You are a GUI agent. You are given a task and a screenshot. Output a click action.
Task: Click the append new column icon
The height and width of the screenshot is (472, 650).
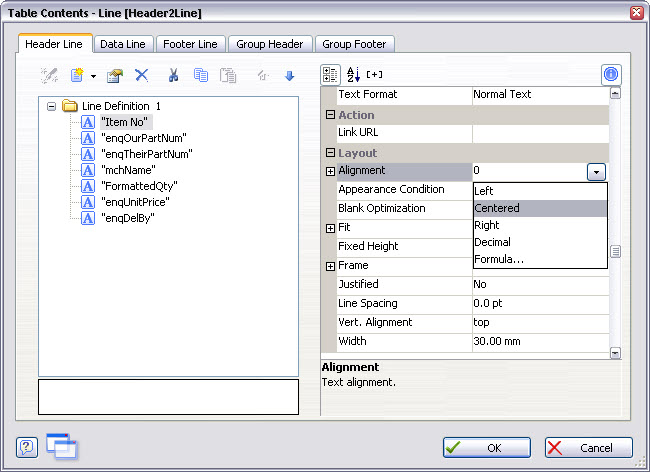77,75
